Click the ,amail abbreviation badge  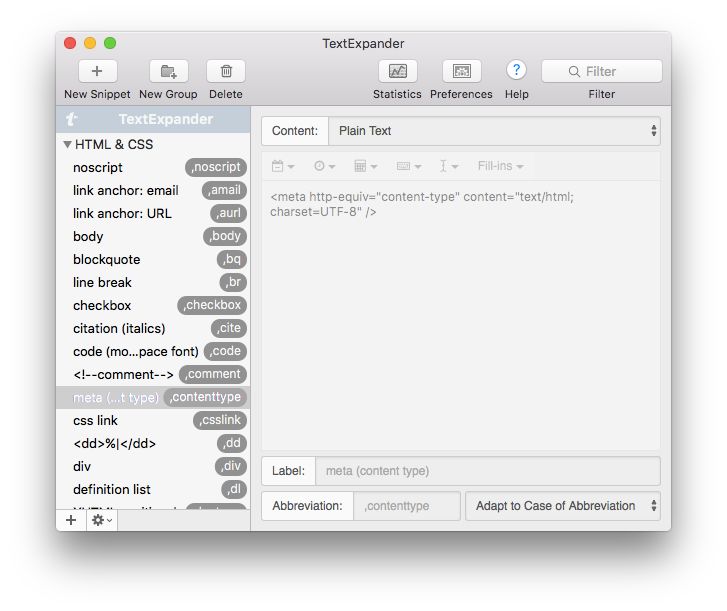[224, 191]
